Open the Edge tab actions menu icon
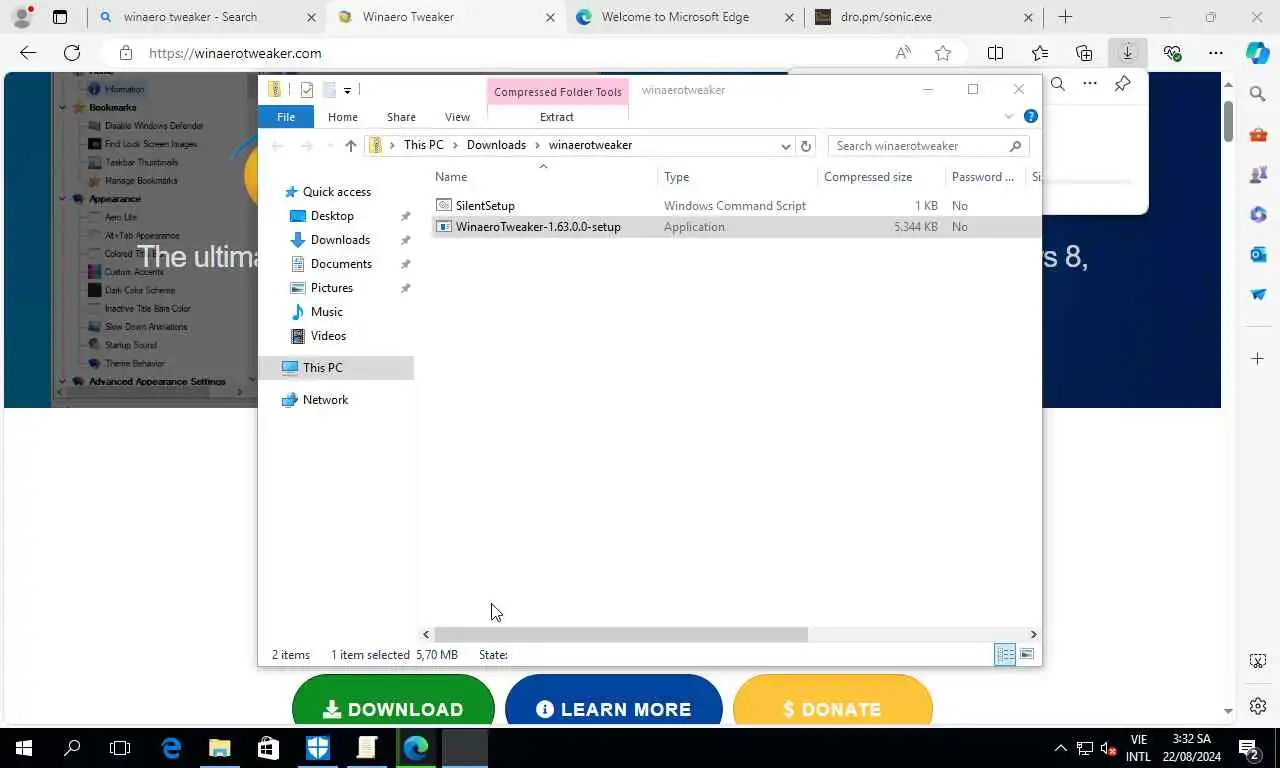Viewport: 1280px width, 768px height. (60, 17)
